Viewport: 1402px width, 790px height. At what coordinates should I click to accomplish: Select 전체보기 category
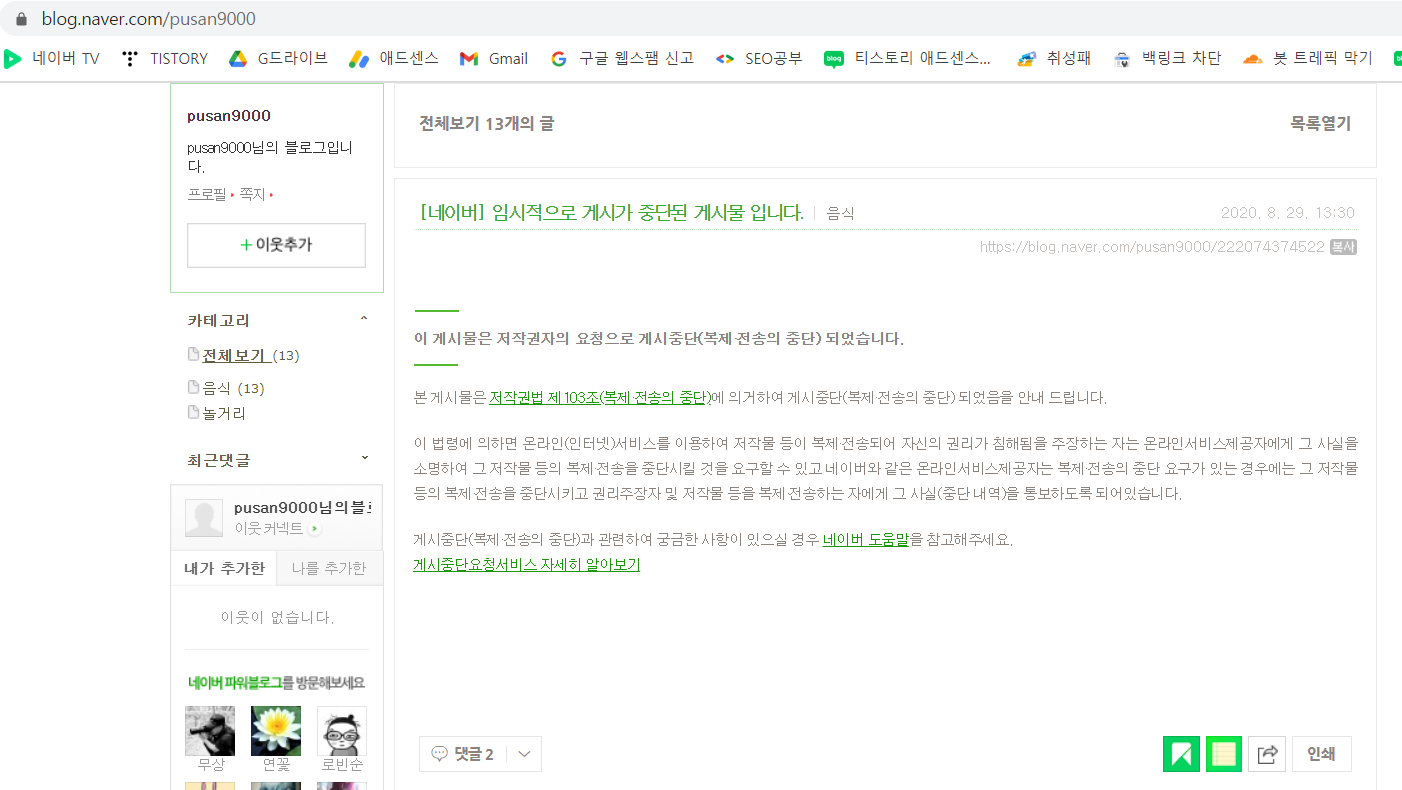point(233,356)
